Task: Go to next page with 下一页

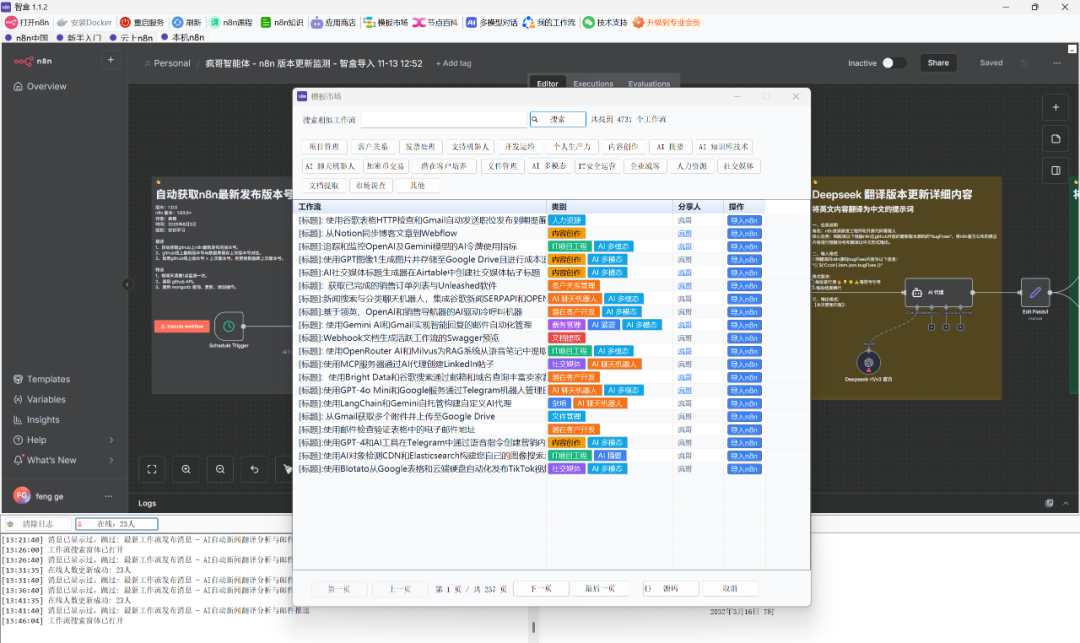Action: coord(541,589)
